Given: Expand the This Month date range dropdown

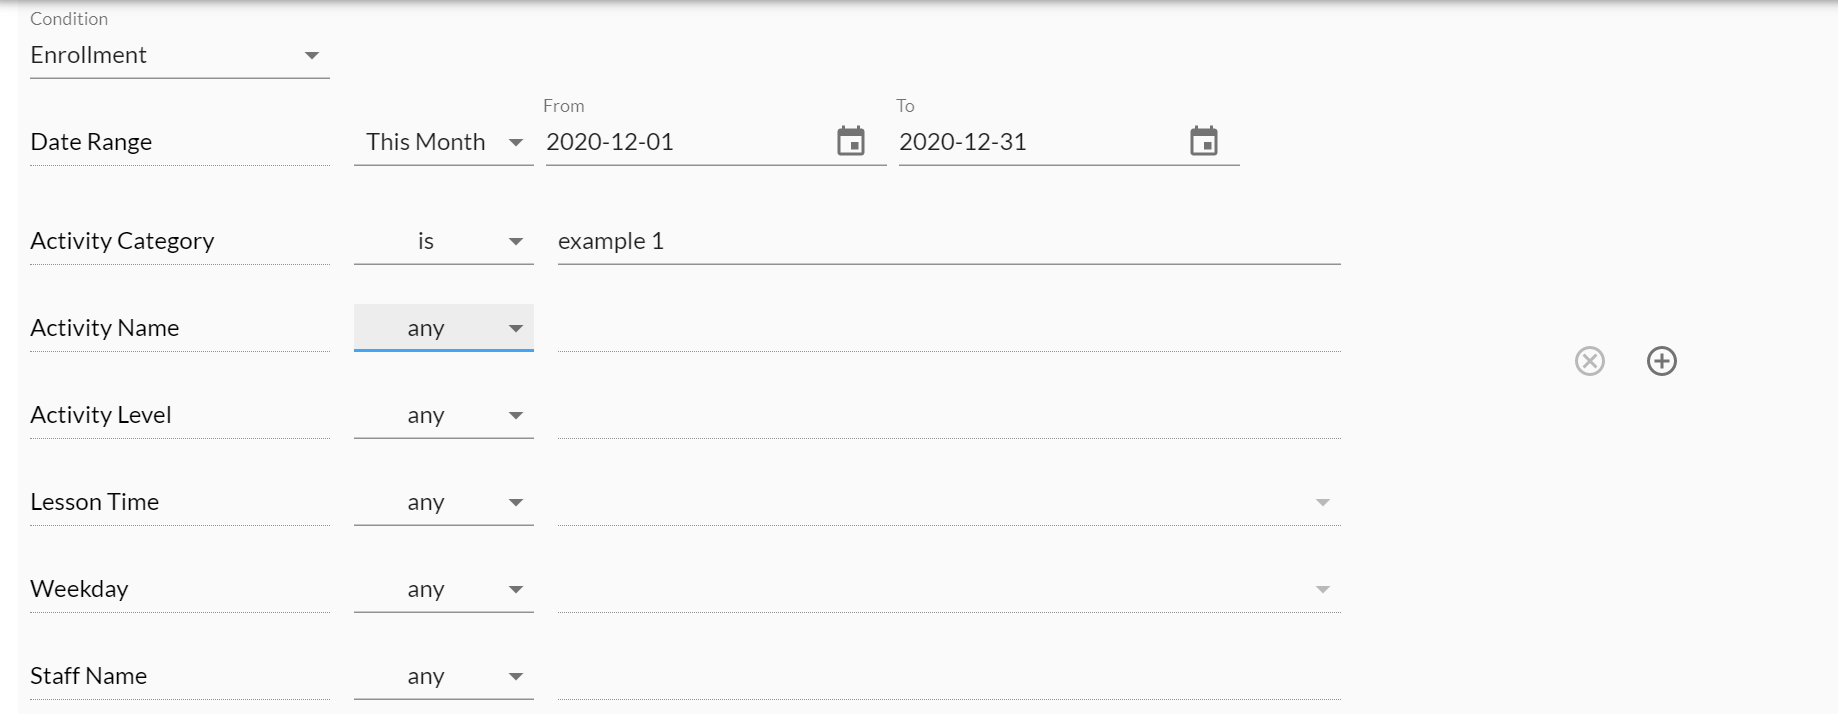Looking at the screenshot, I should click(443, 142).
